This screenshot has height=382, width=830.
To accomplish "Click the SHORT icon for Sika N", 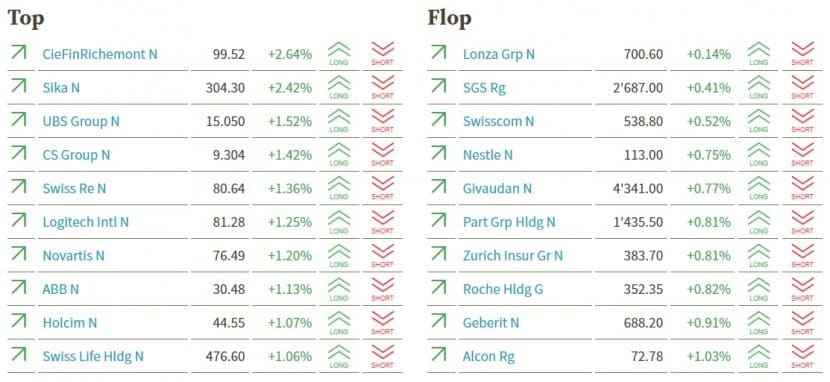I will 383,88.
